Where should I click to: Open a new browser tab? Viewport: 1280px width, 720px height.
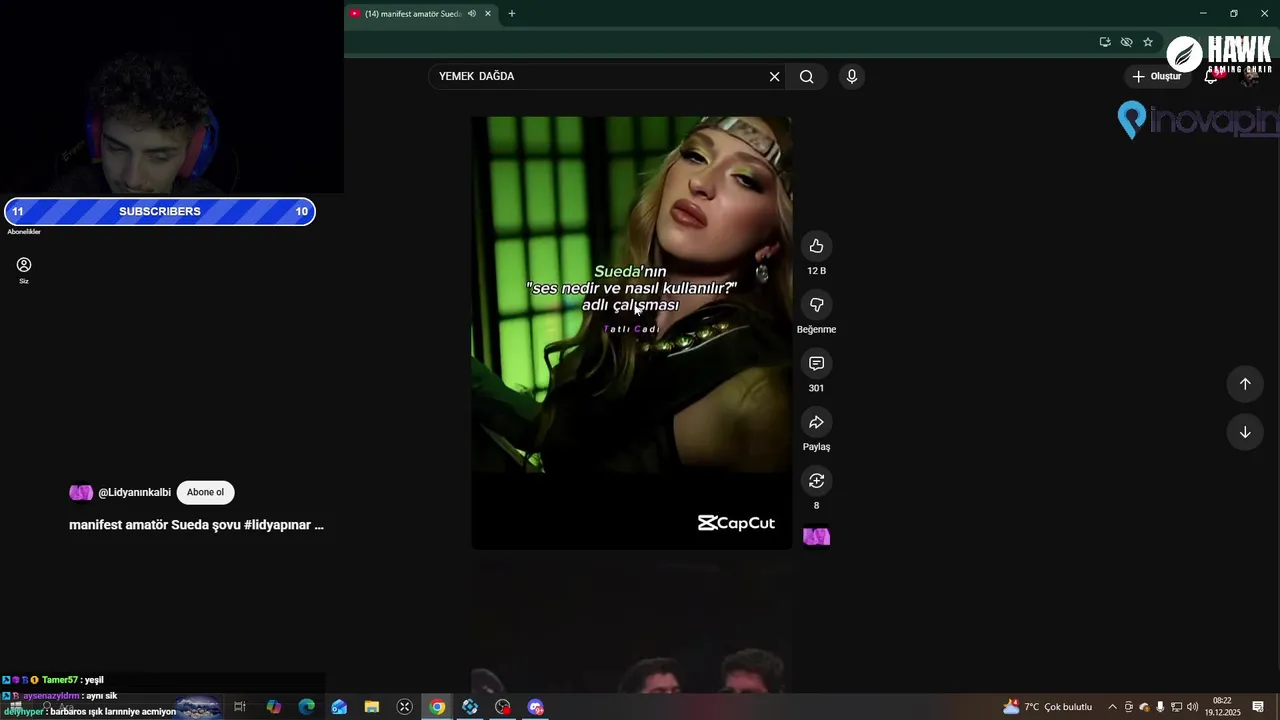coord(512,14)
